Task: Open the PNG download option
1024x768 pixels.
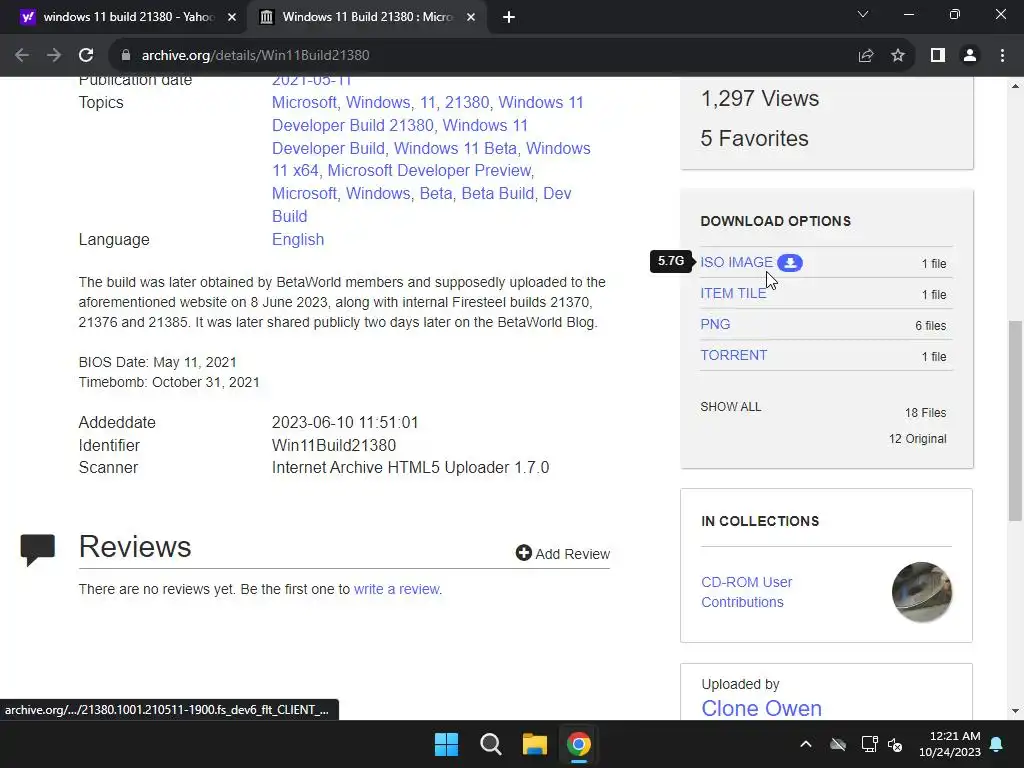Action: (715, 325)
